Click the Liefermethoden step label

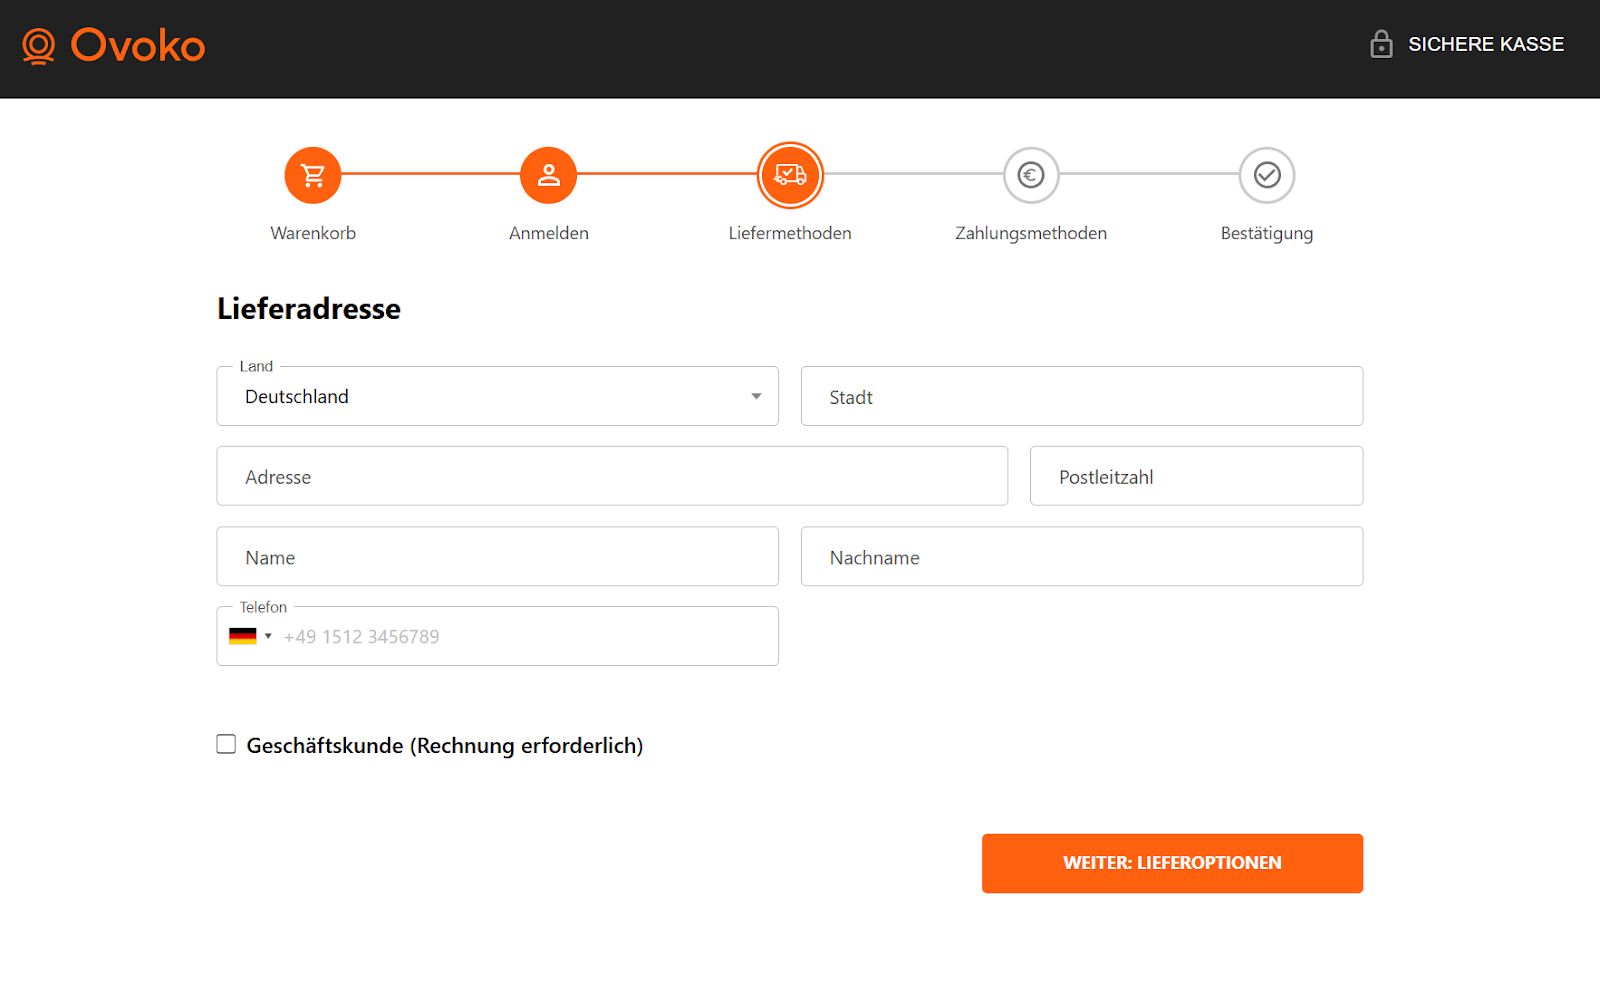pyautogui.click(x=790, y=233)
